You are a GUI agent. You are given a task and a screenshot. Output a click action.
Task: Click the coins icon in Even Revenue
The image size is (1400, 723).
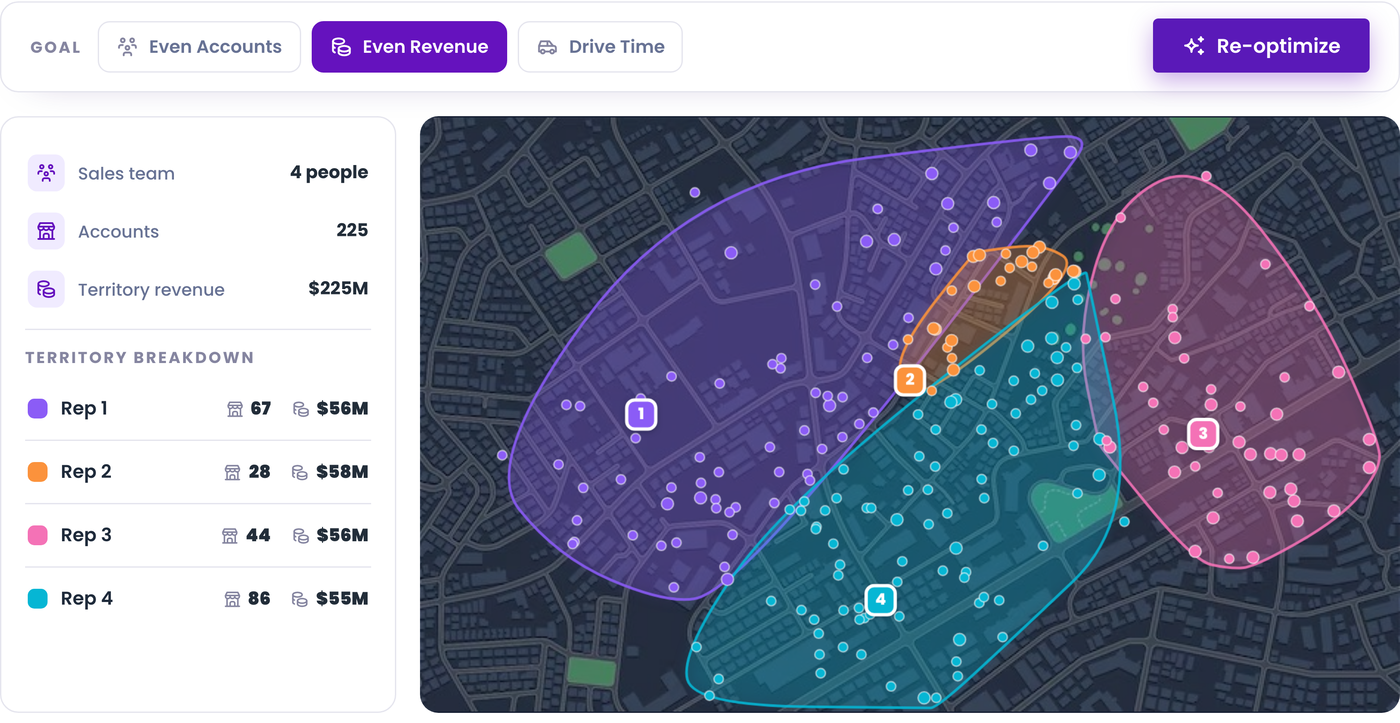point(341,47)
